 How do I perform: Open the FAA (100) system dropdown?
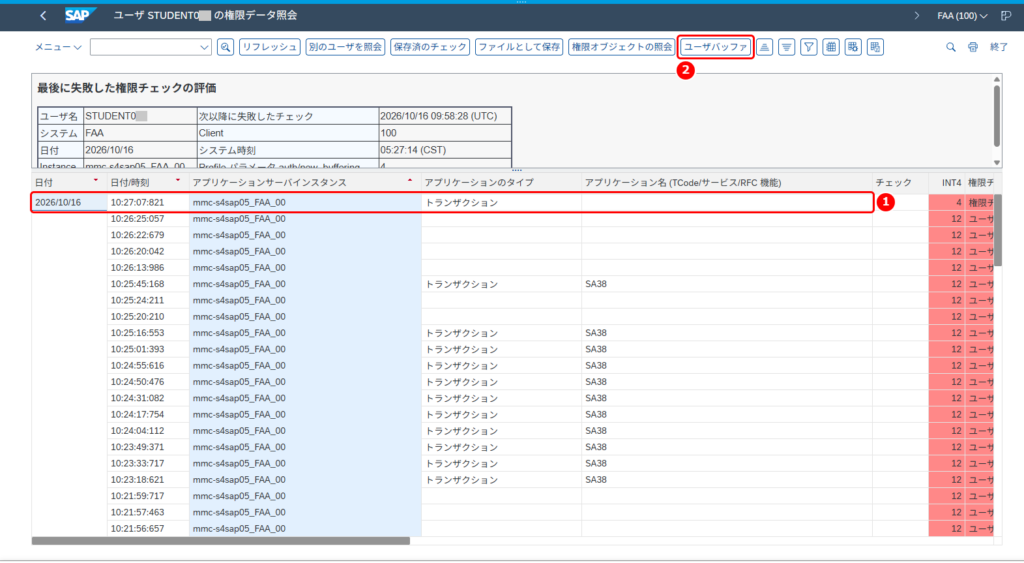[x=962, y=16]
